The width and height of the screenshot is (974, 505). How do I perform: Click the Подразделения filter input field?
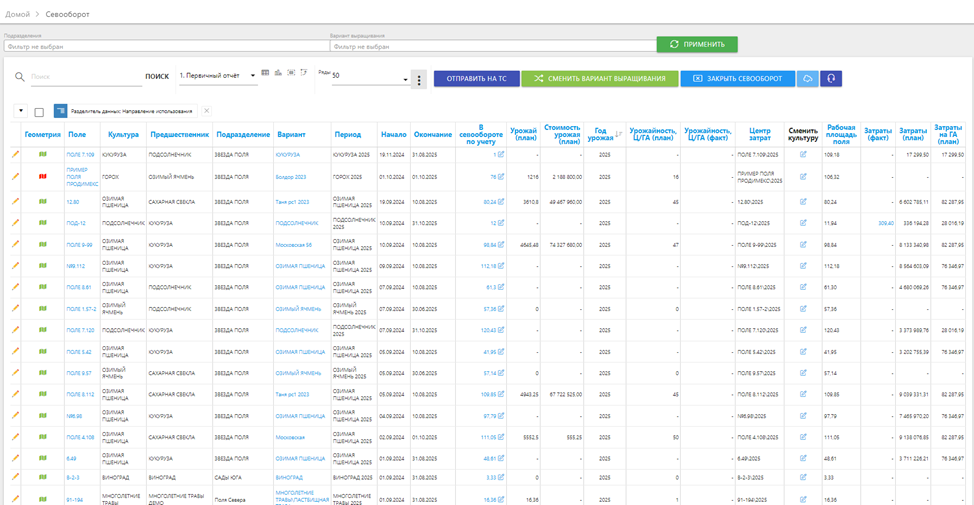coord(160,45)
